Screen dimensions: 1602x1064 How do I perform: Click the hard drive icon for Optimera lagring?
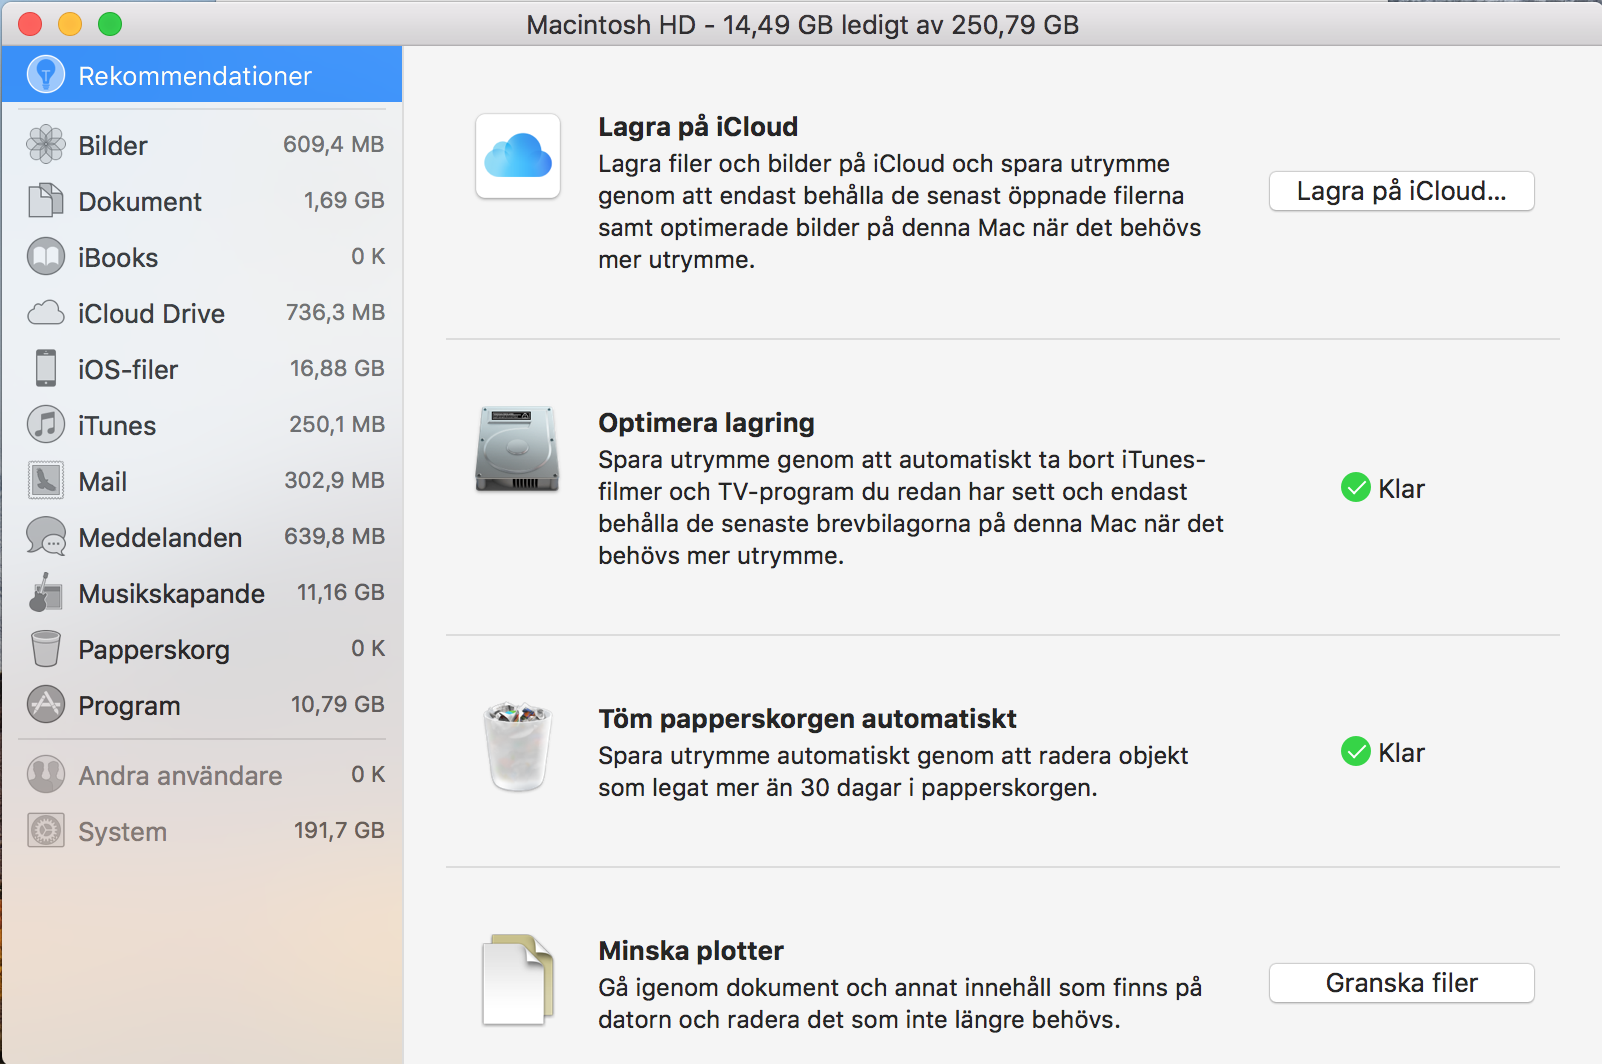tap(517, 449)
